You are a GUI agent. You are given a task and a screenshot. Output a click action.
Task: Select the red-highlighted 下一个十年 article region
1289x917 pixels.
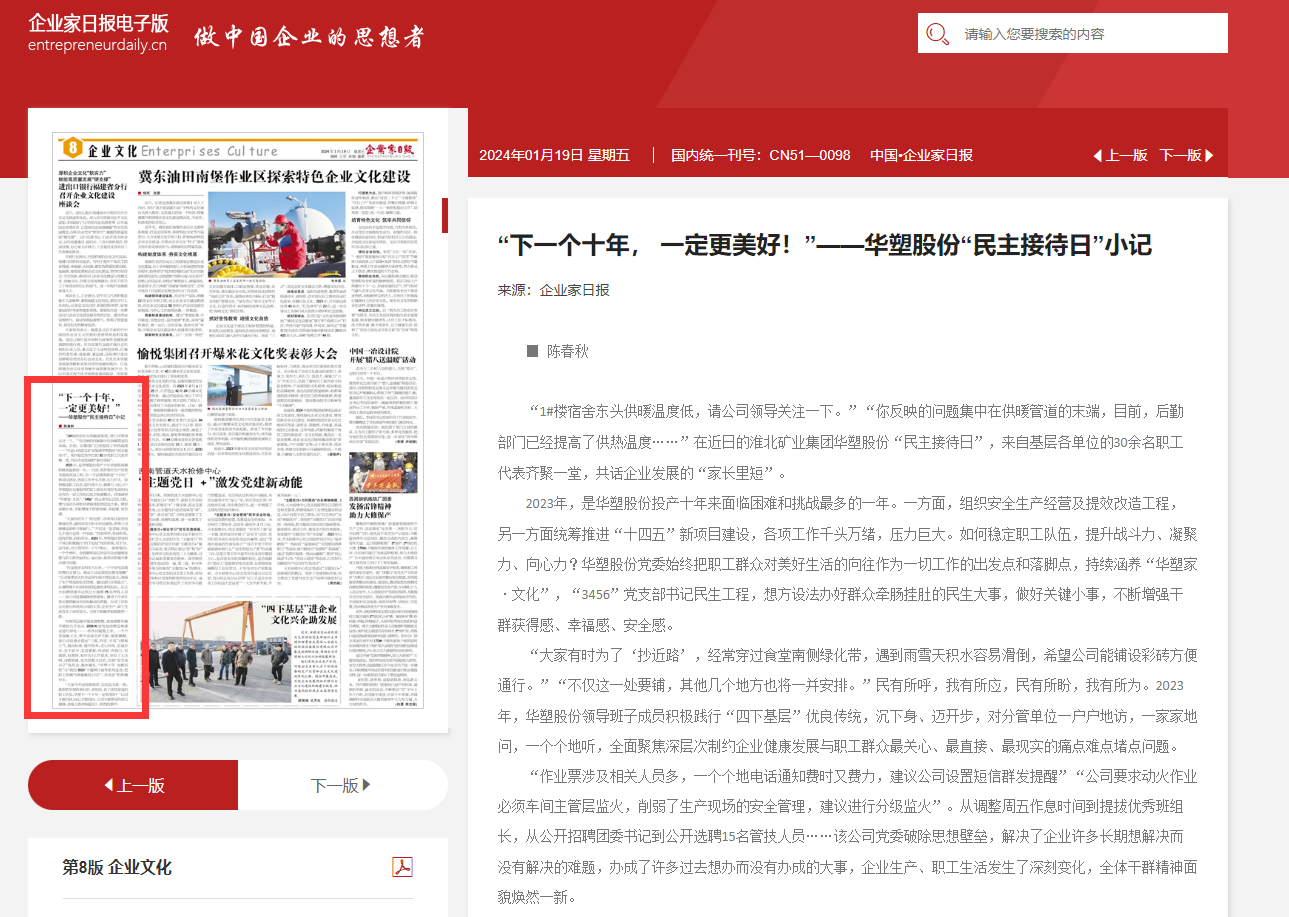tap(88, 547)
